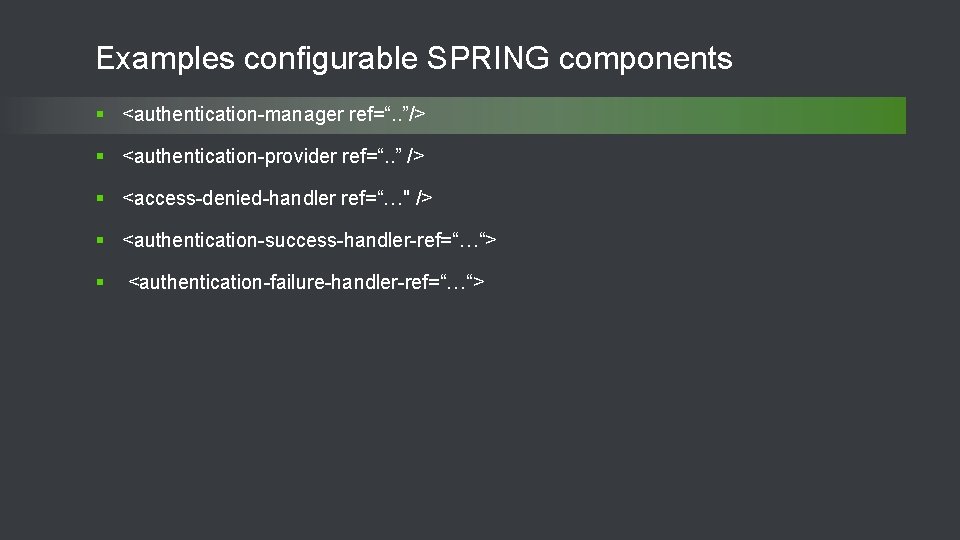Click the closing bracket after authentication-failure-handler-ref value
This screenshot has height=540, width=960.
coord(479,283)
